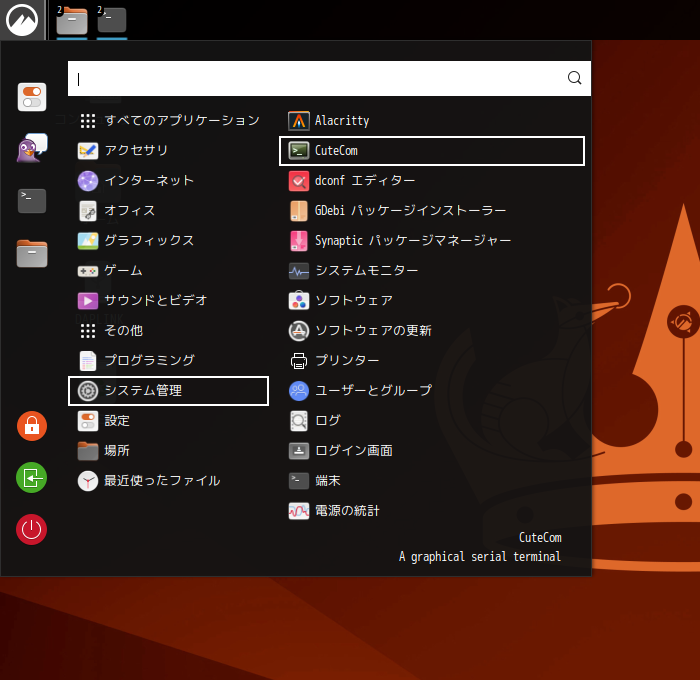Screen dimensions: 700x680
Task: Select すべてのアプリケーション category
Action: [168, 121]
